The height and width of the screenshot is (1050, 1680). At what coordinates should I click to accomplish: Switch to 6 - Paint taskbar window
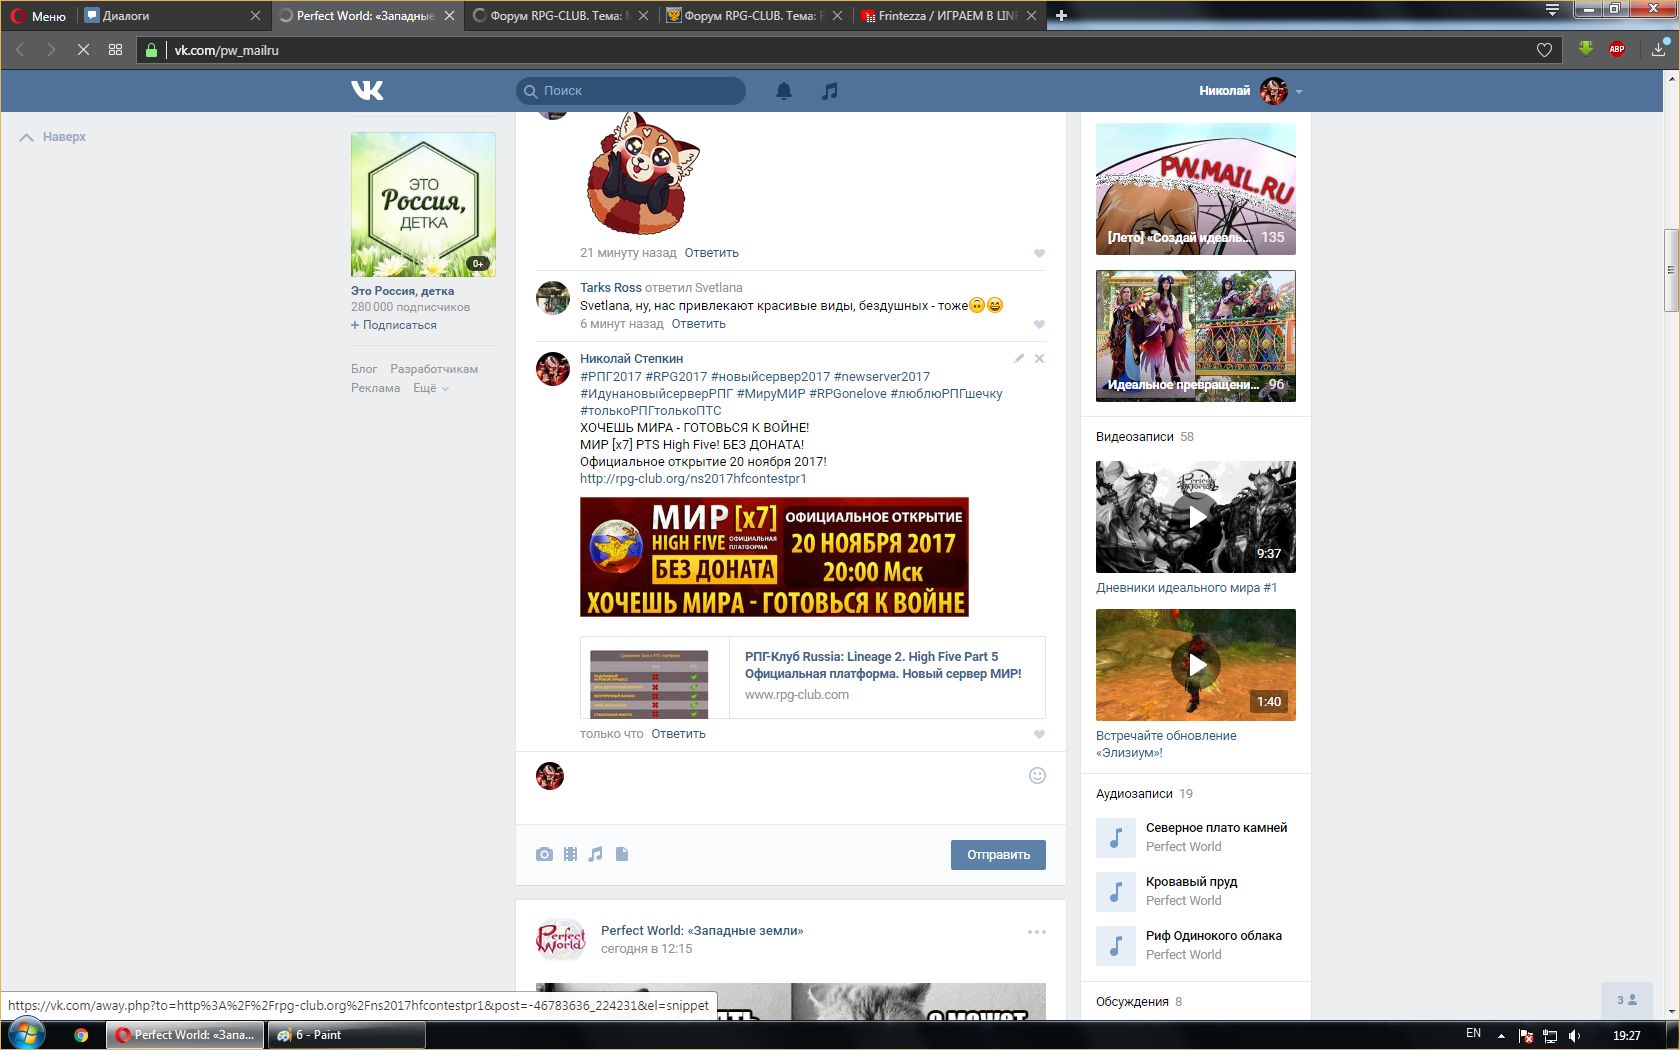click(346, 1035)
